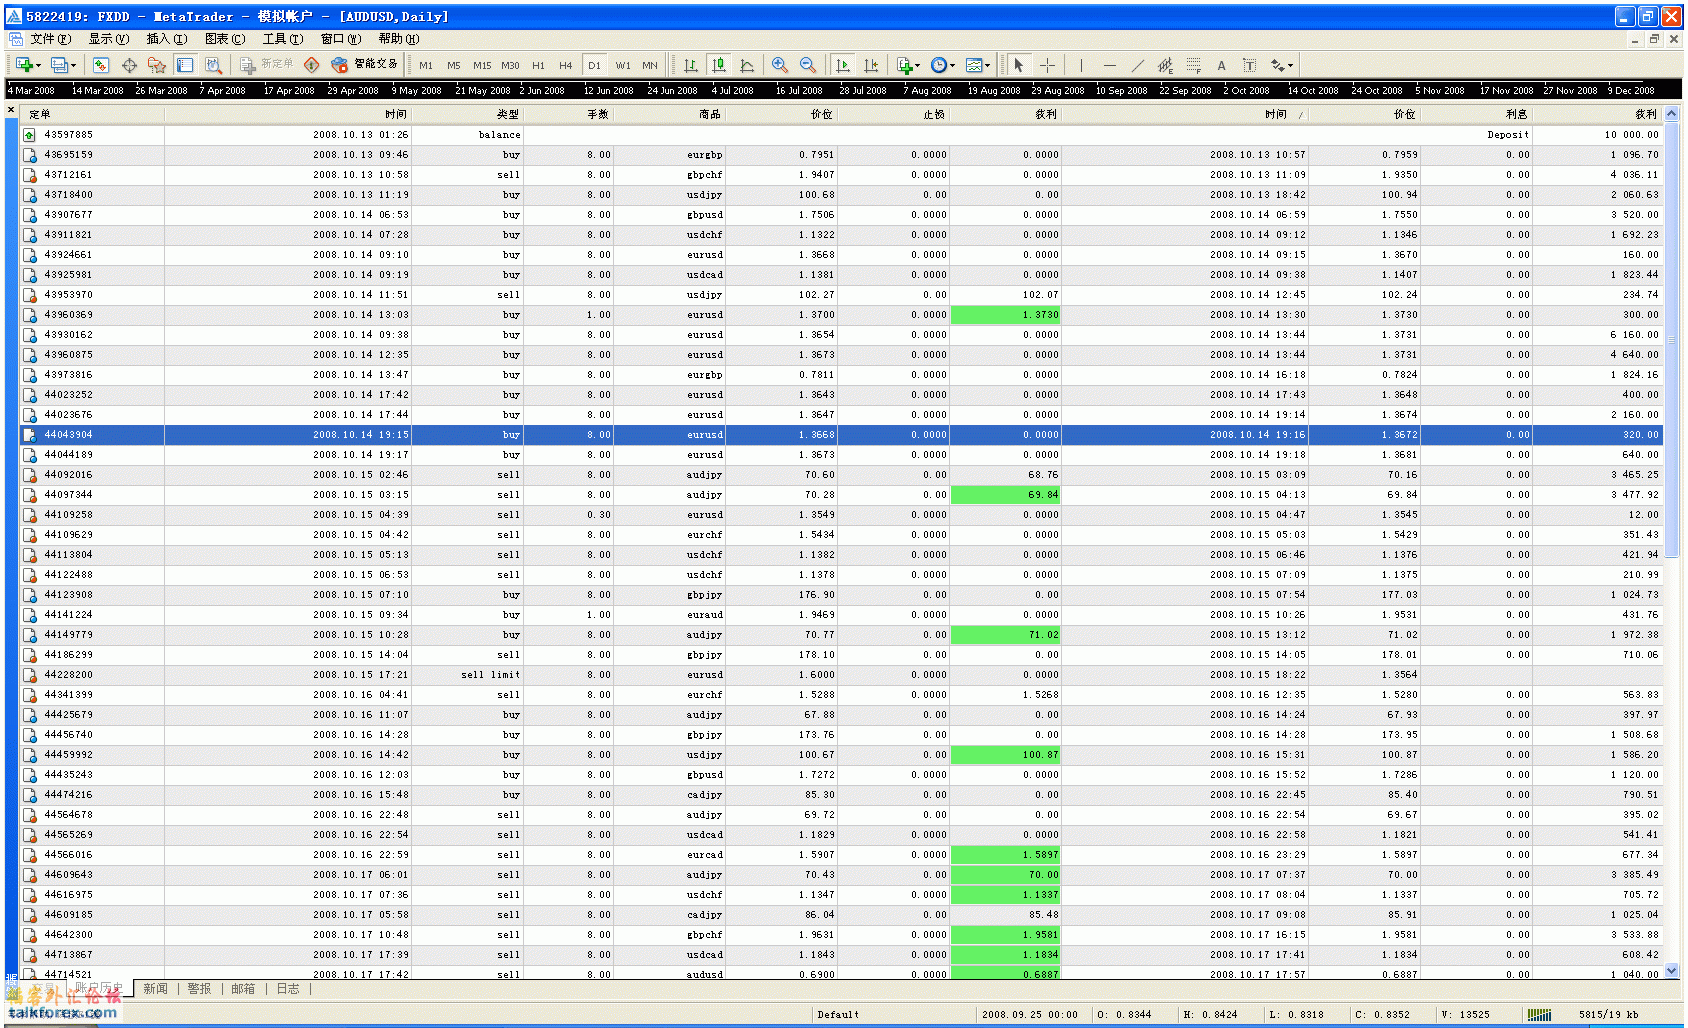Click the history list scroll up arrow
Viewport: 1688px width, 1028px height.
pyautogui.click(x=1672, y=113)
